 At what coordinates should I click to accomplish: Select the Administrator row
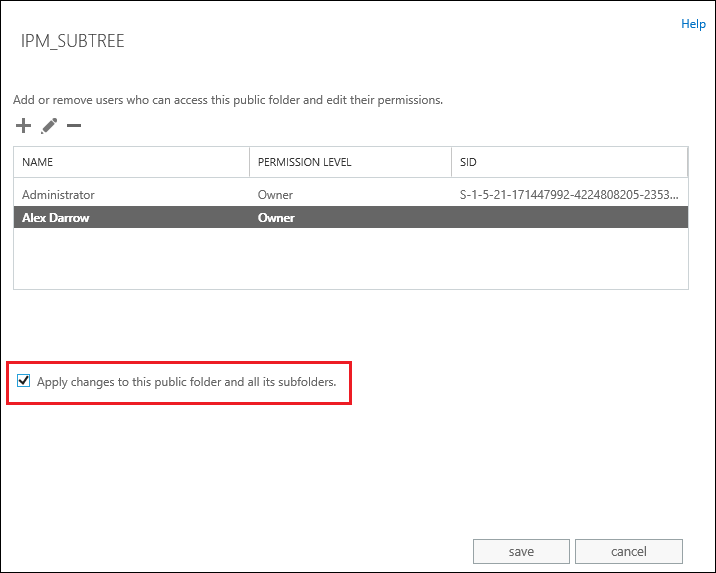[x=351, y=195]
